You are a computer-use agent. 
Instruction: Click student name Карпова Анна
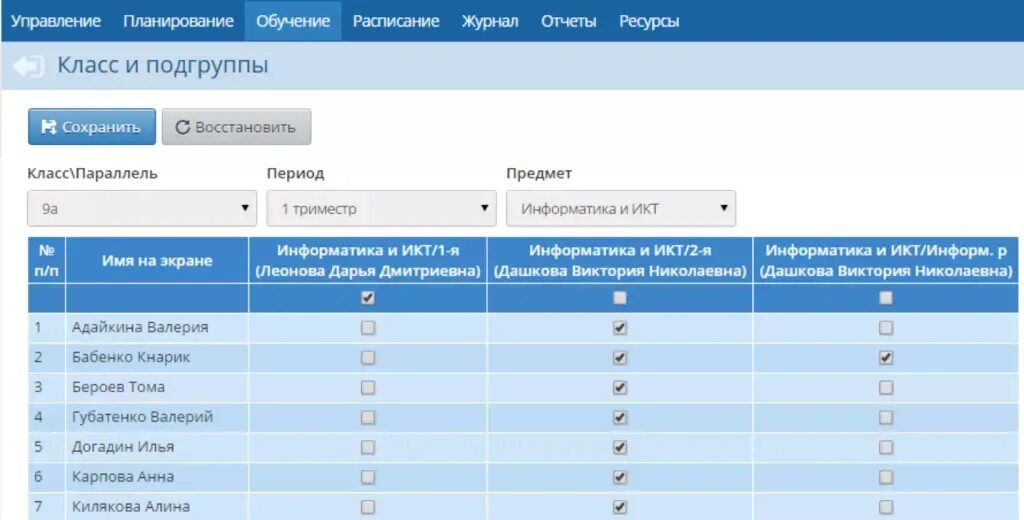click(x=123, y=477)
